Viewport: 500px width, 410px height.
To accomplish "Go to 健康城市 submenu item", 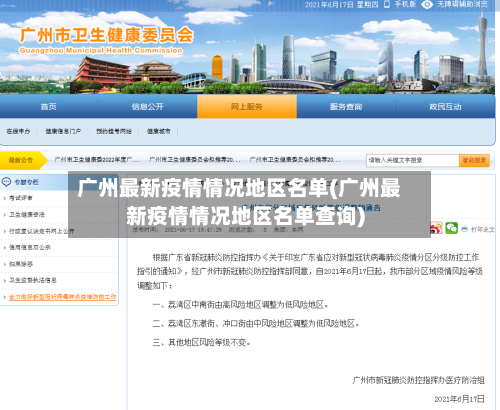I will 159,131.
